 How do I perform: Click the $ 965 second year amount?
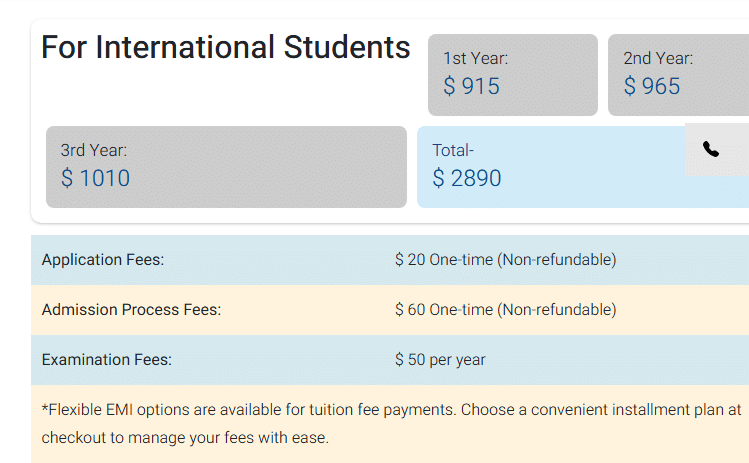coord(652,87)
